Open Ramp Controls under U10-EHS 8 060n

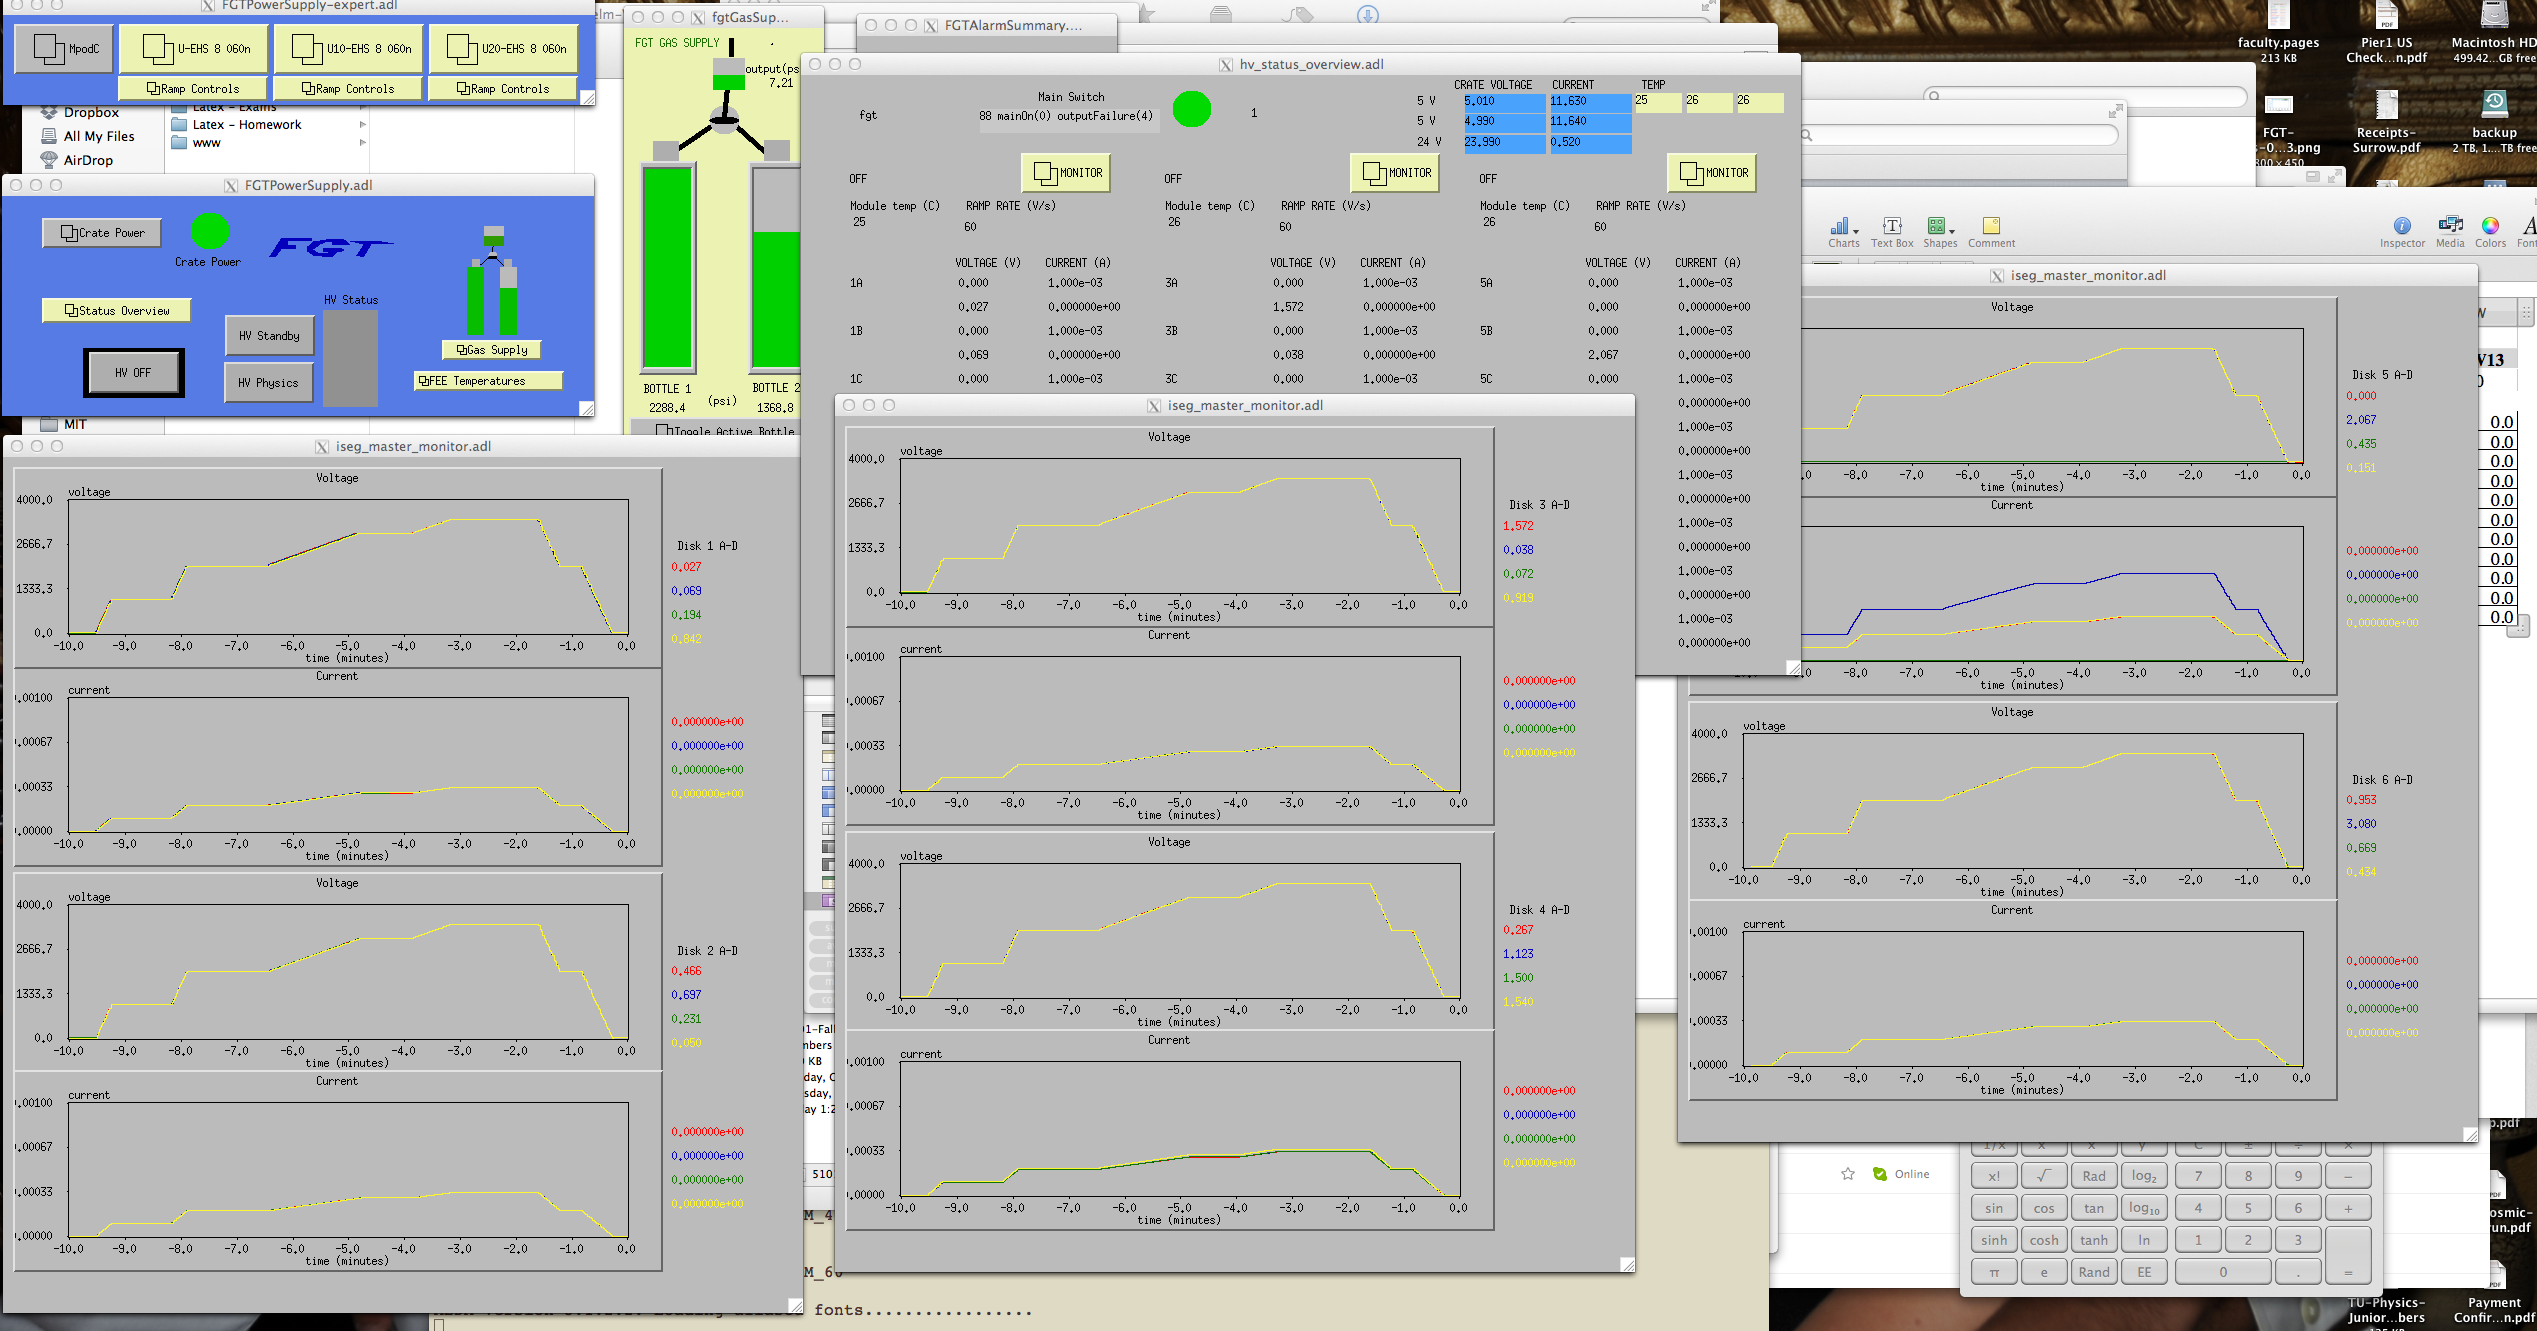(348, 89)
